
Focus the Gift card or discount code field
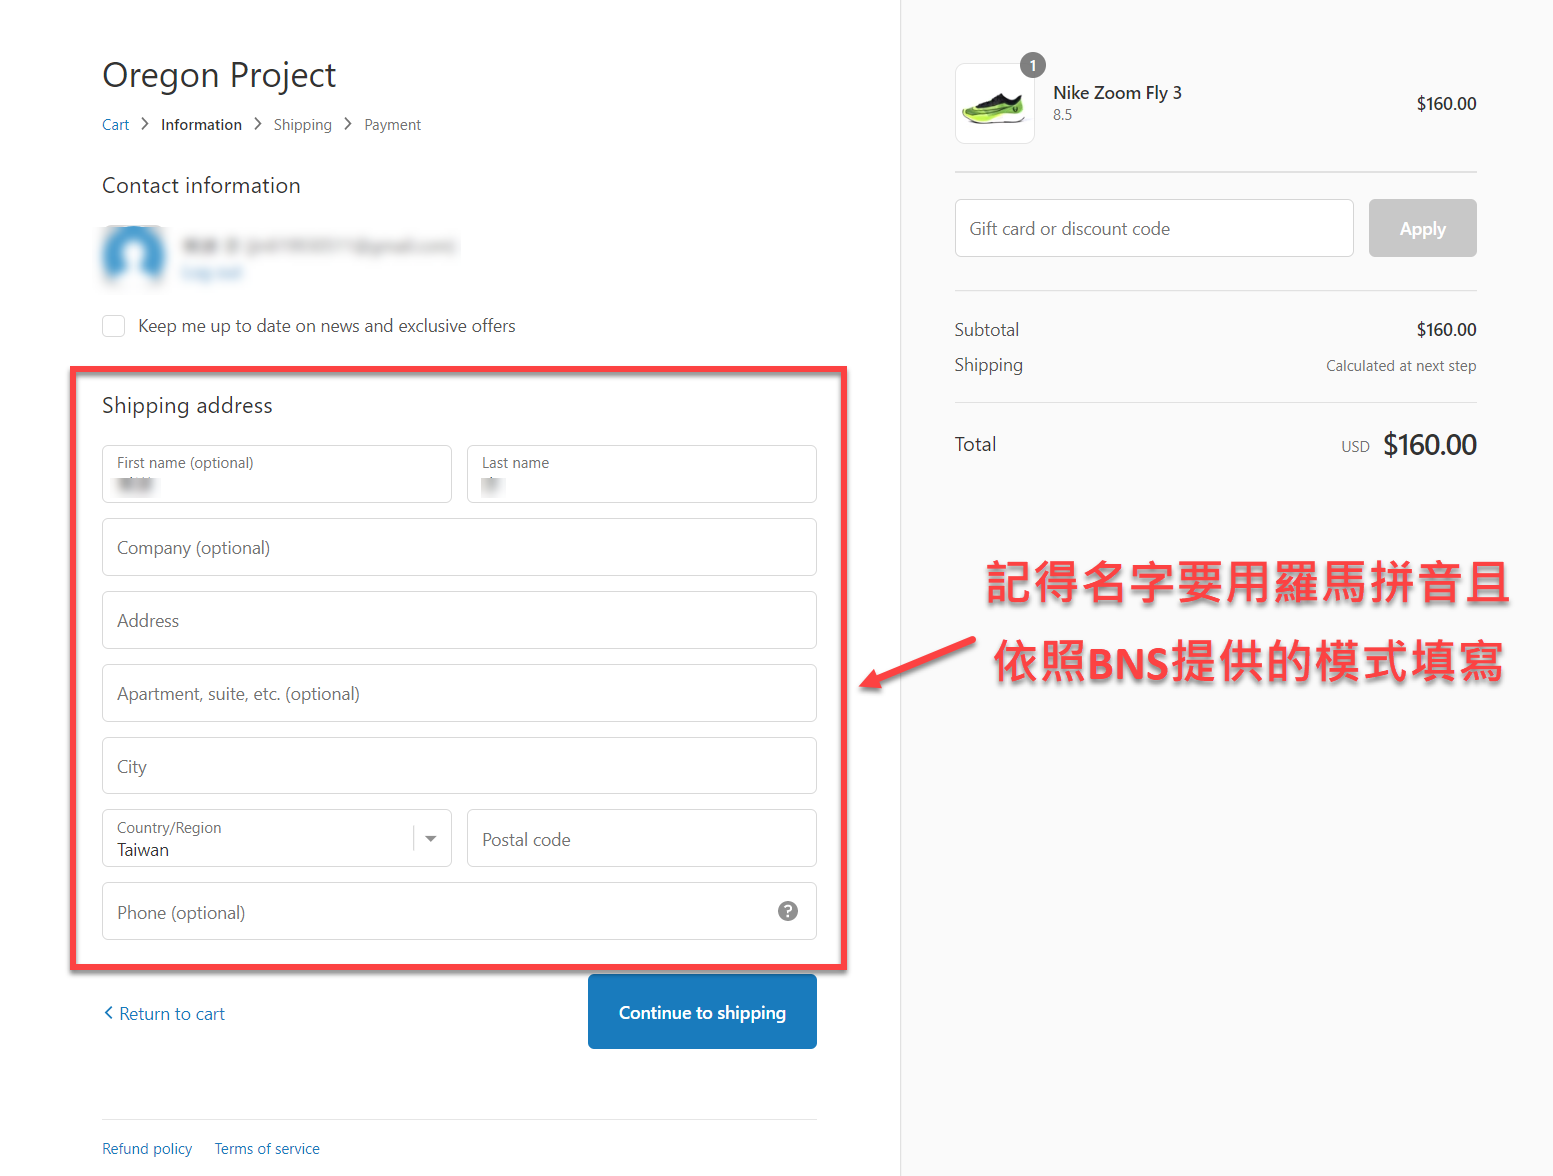pos(1153,228)
